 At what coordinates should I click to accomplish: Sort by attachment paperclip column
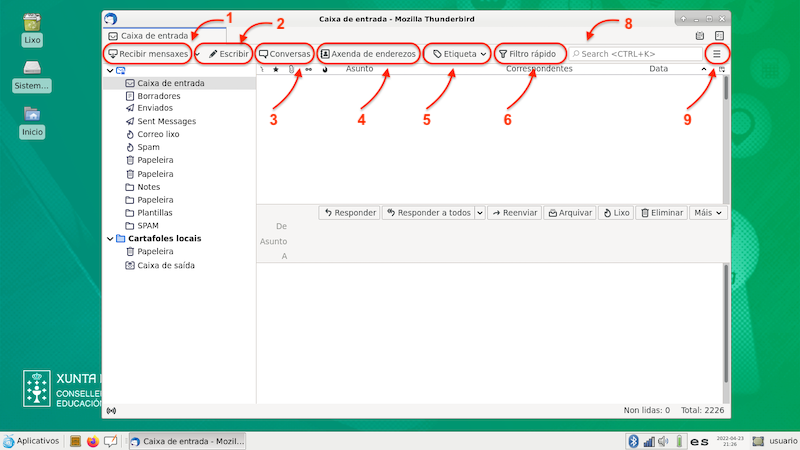[x=291, y=70]
